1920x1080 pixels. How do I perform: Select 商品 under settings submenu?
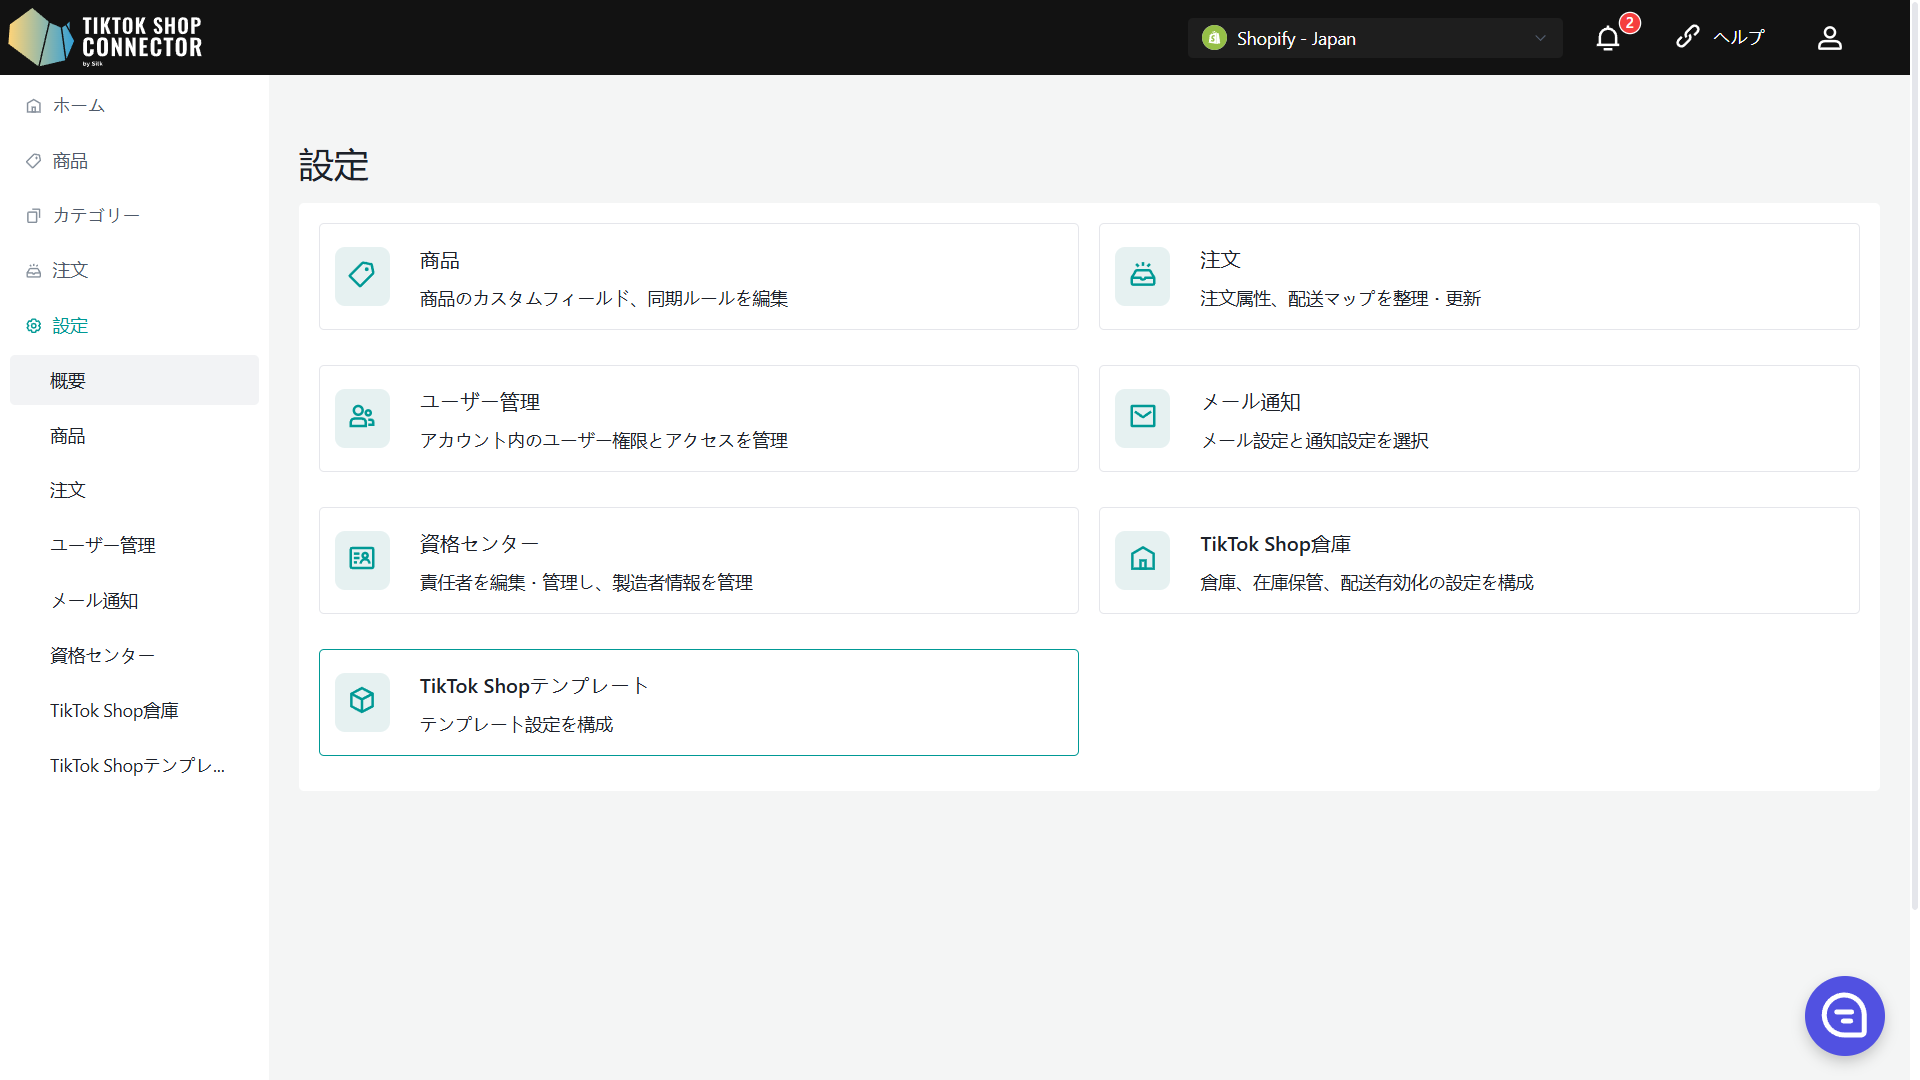coord(134,436)
